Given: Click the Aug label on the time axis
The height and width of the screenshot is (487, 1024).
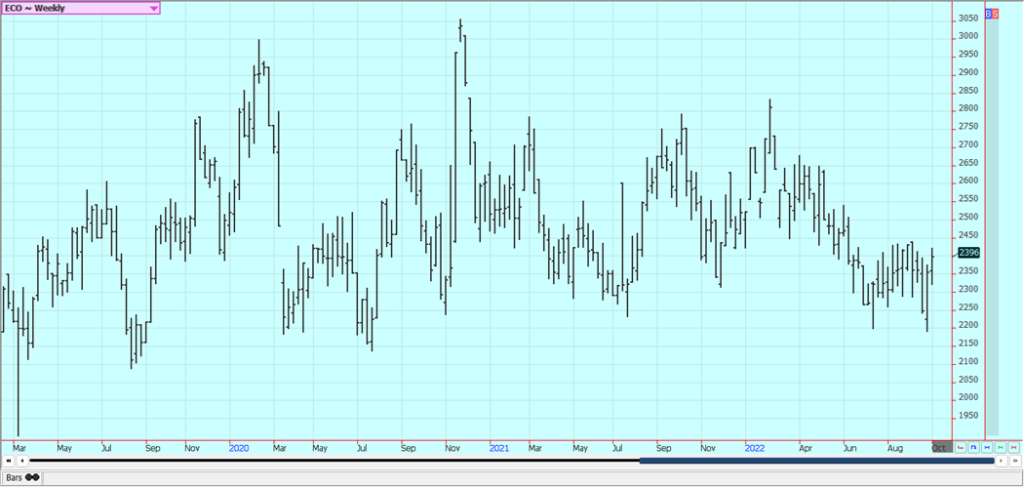Looking at the screenshot, I should [x=895, y=448].
